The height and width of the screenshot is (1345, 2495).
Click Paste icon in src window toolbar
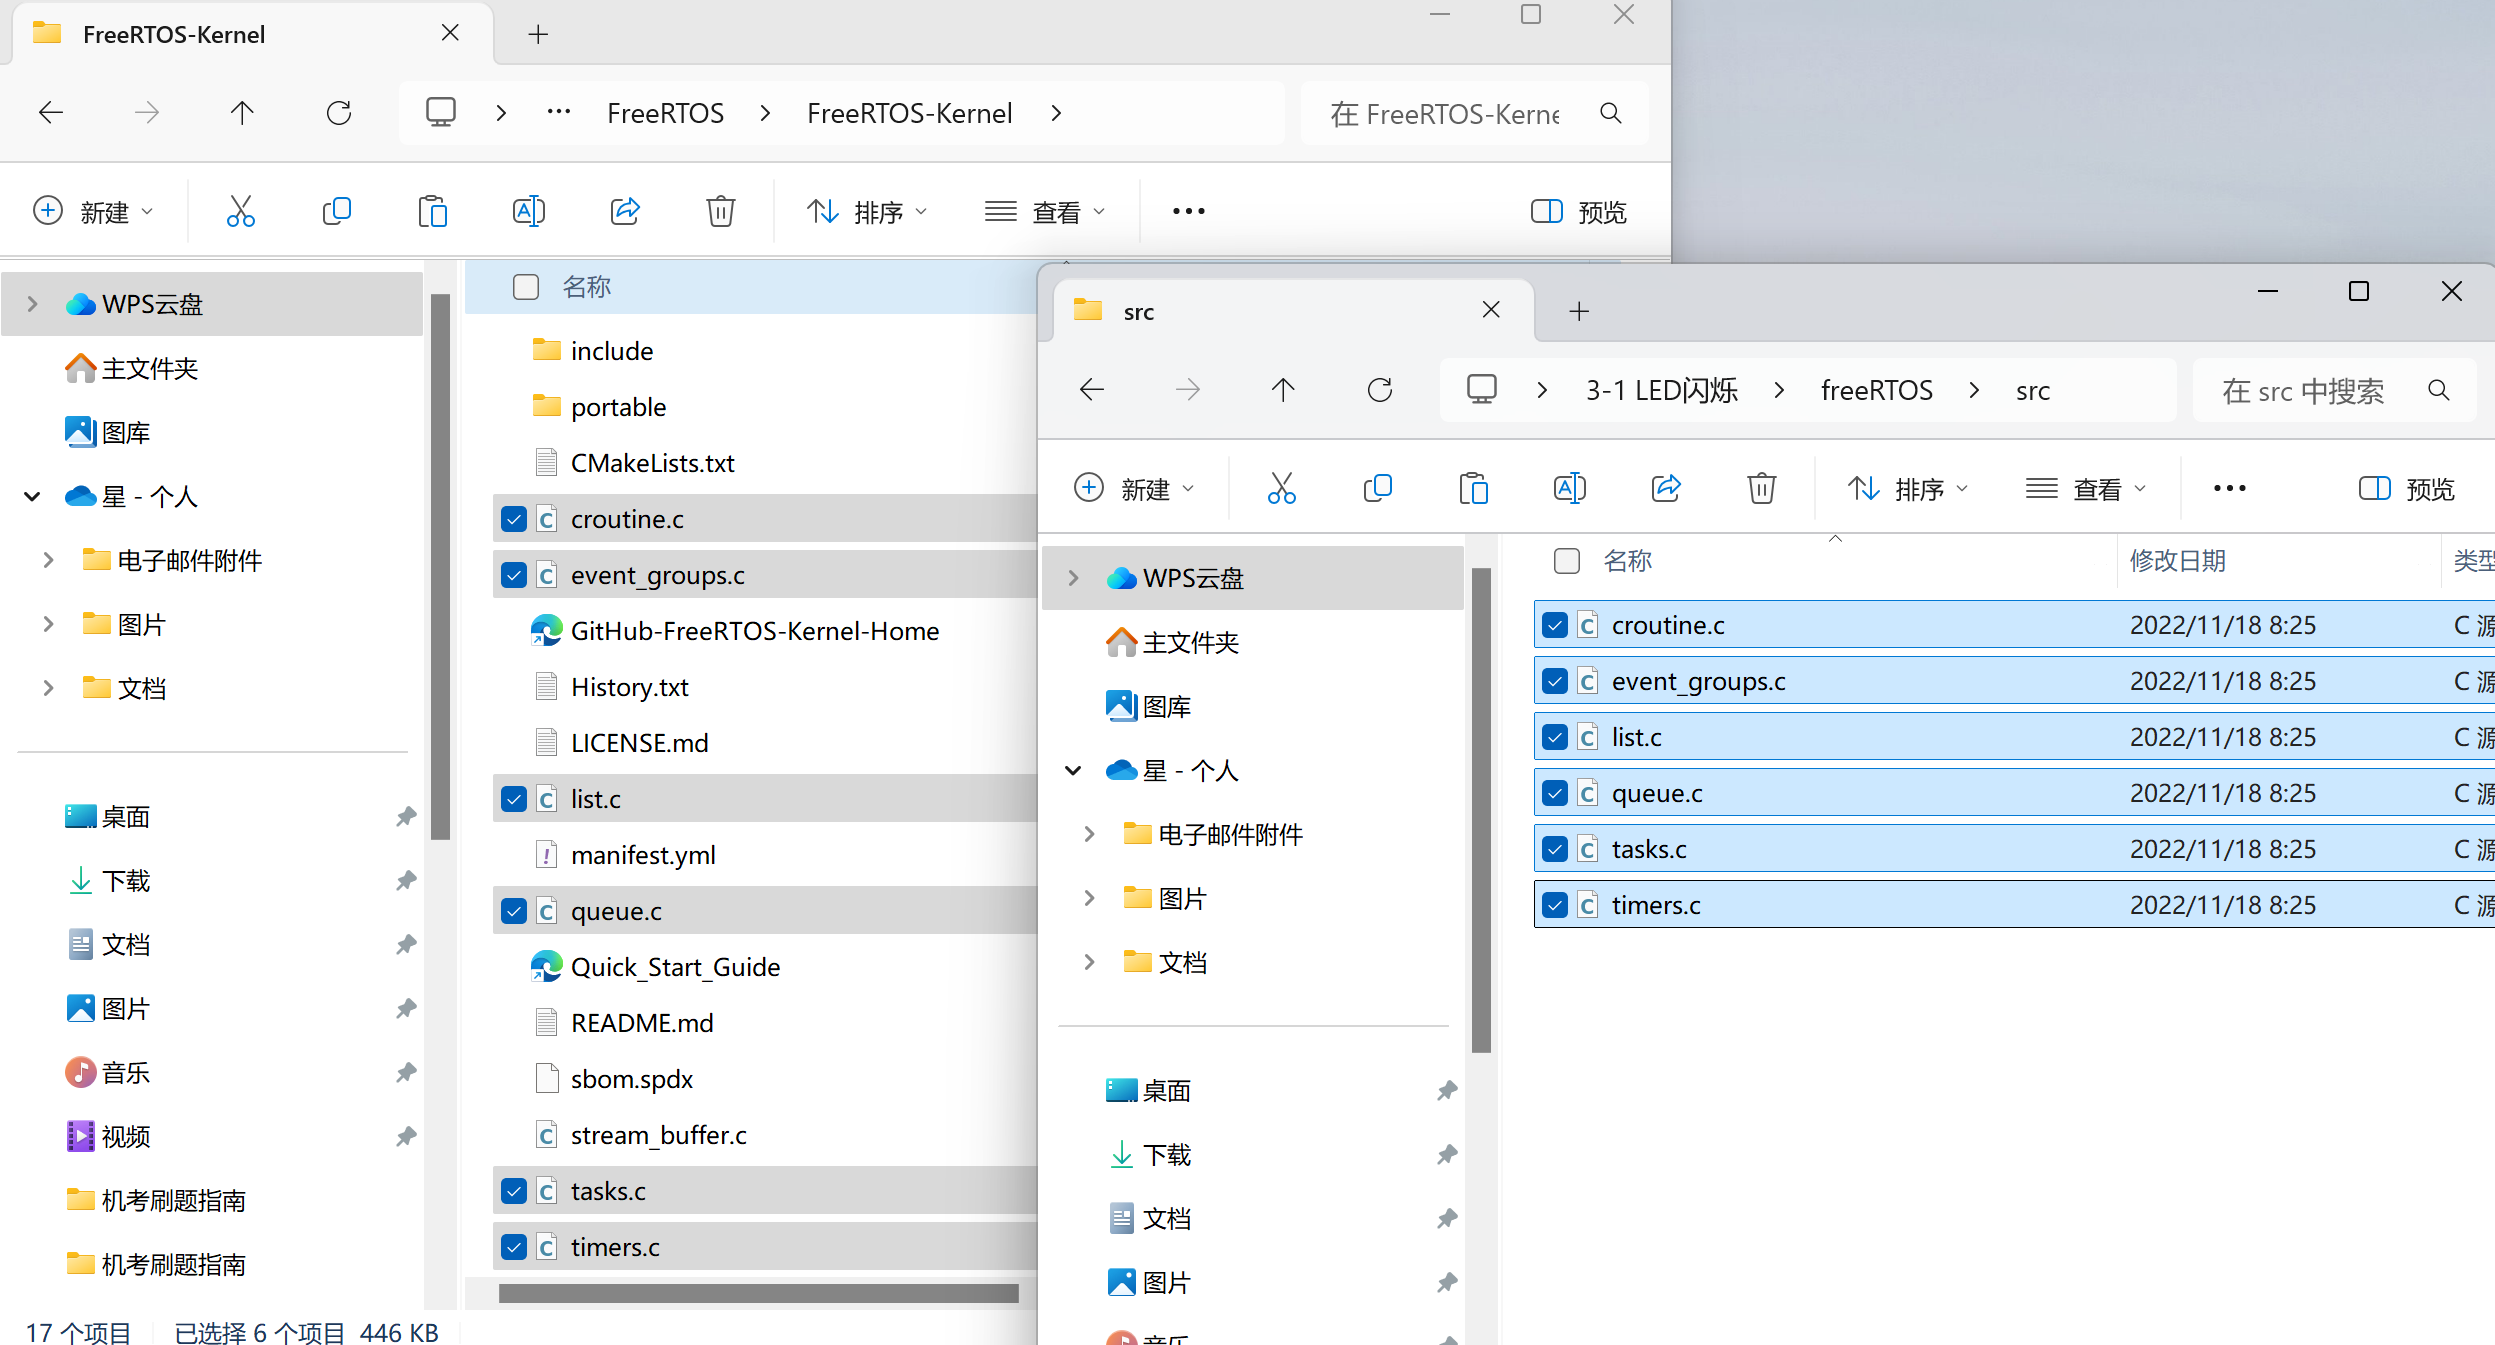click(1473, 488)
